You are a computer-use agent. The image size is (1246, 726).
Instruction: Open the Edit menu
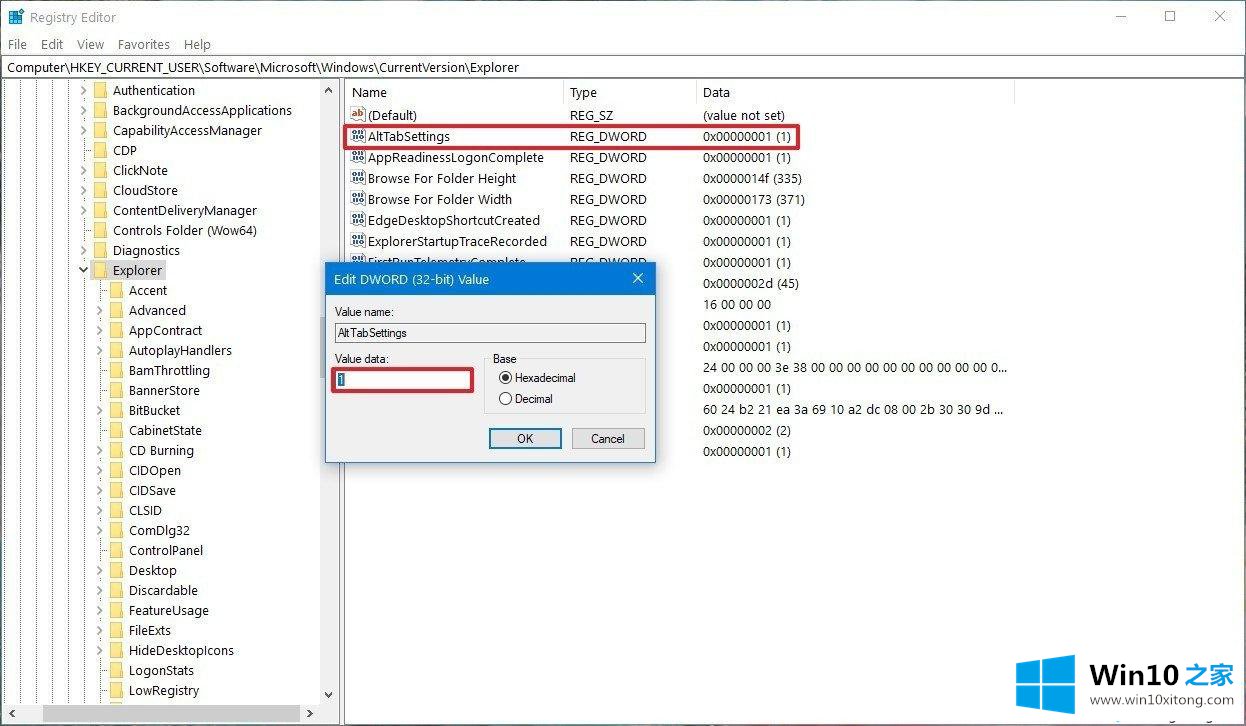pos(52,44)
